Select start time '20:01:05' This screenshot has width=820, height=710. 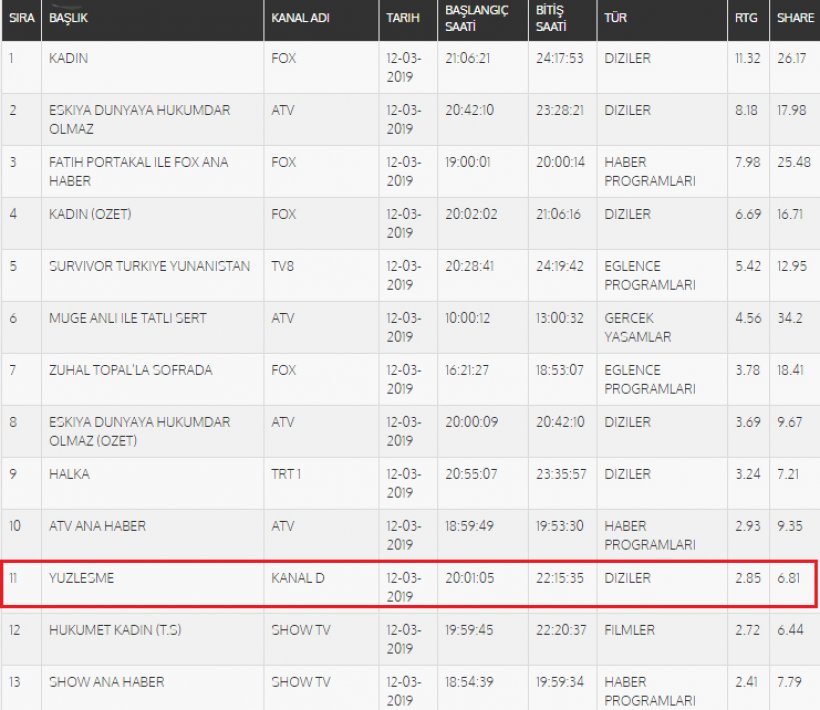(x=470, y=578)
